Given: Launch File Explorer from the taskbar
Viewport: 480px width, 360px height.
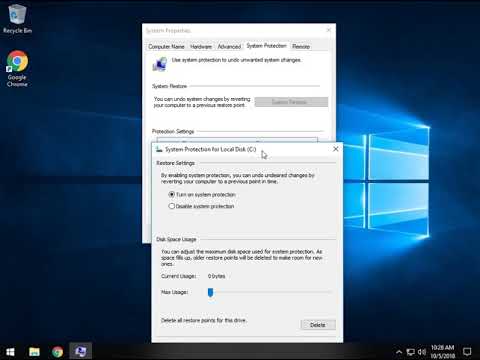Looking at the screenshot, I should tap(34, 352).
